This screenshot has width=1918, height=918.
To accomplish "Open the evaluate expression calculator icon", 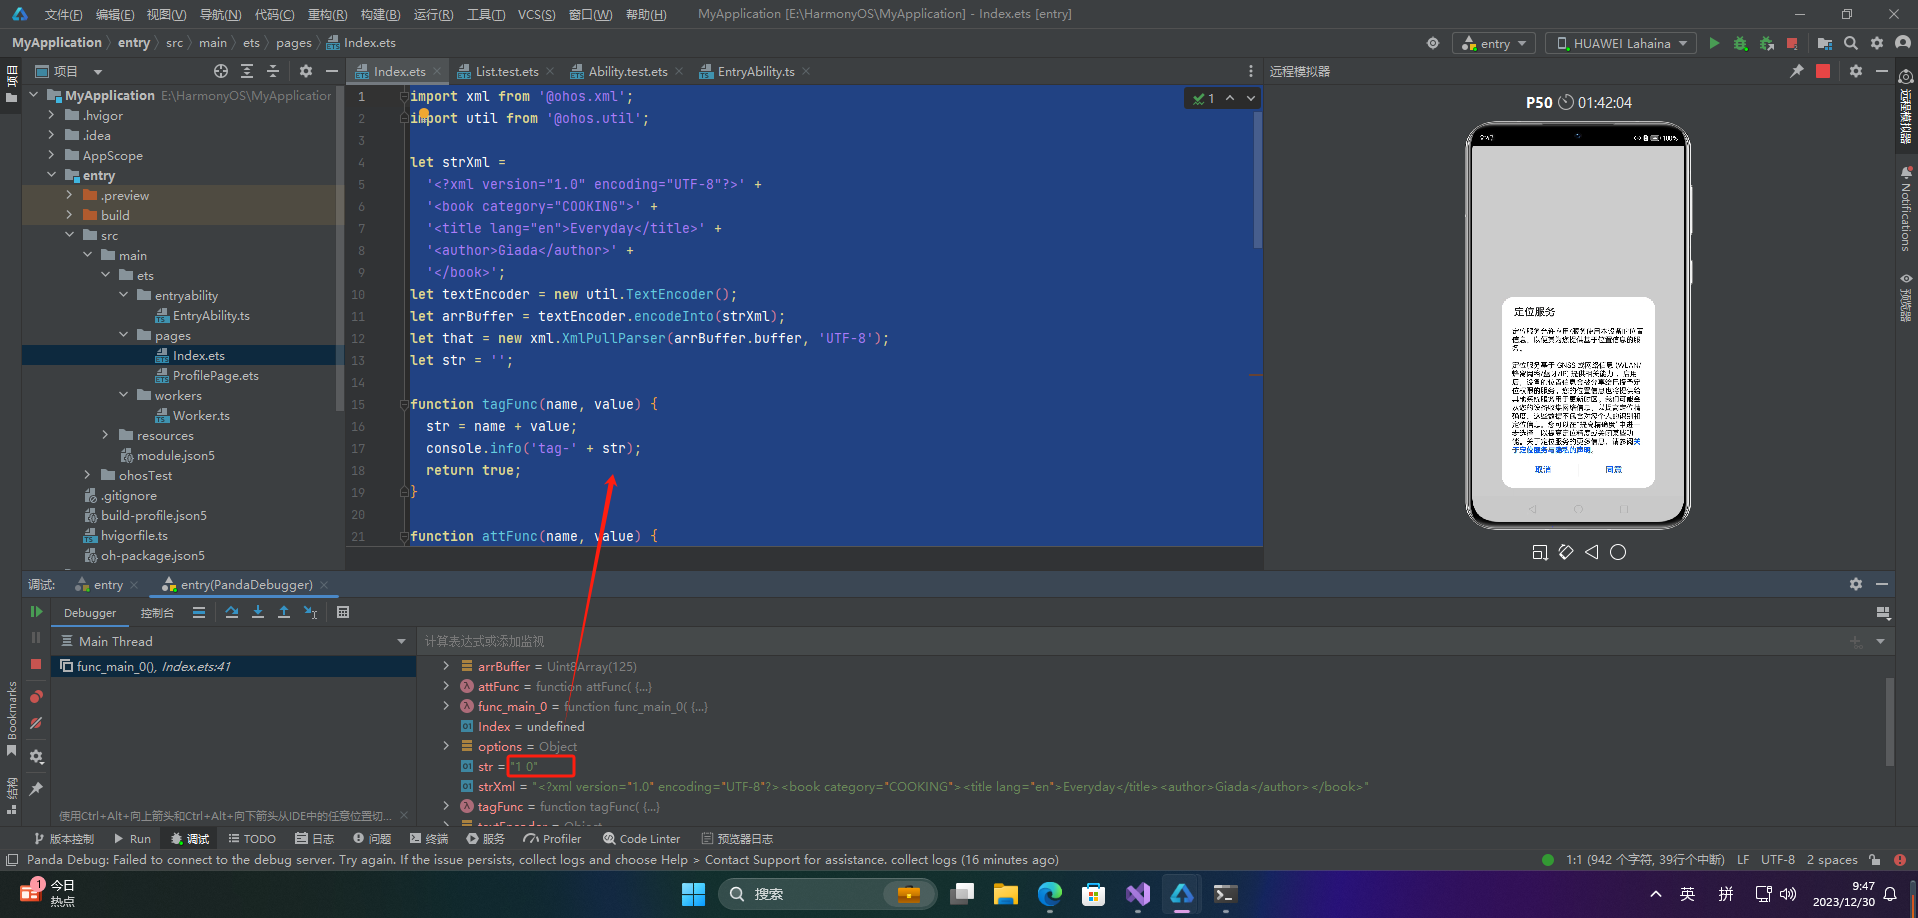I will coord(343,612).
